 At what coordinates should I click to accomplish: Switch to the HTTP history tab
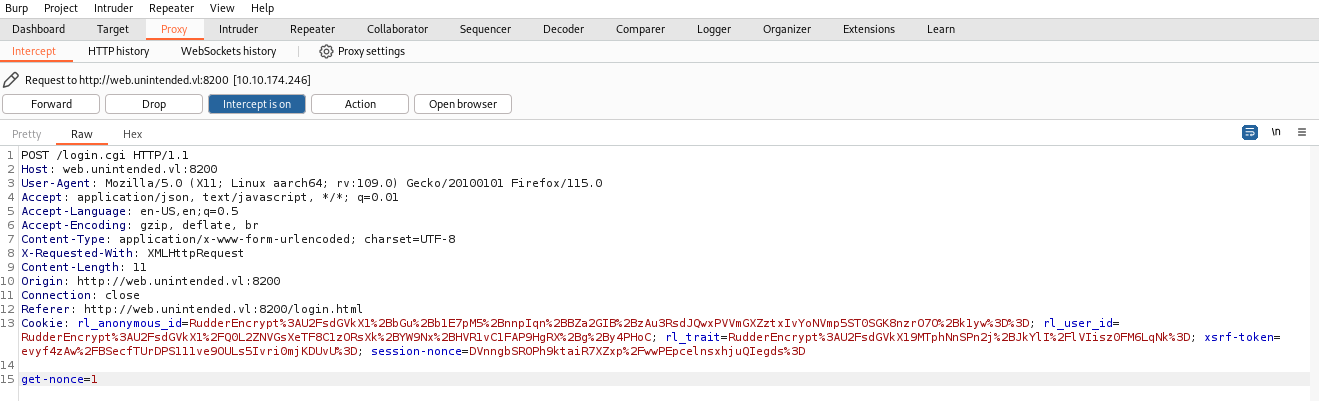118,51
